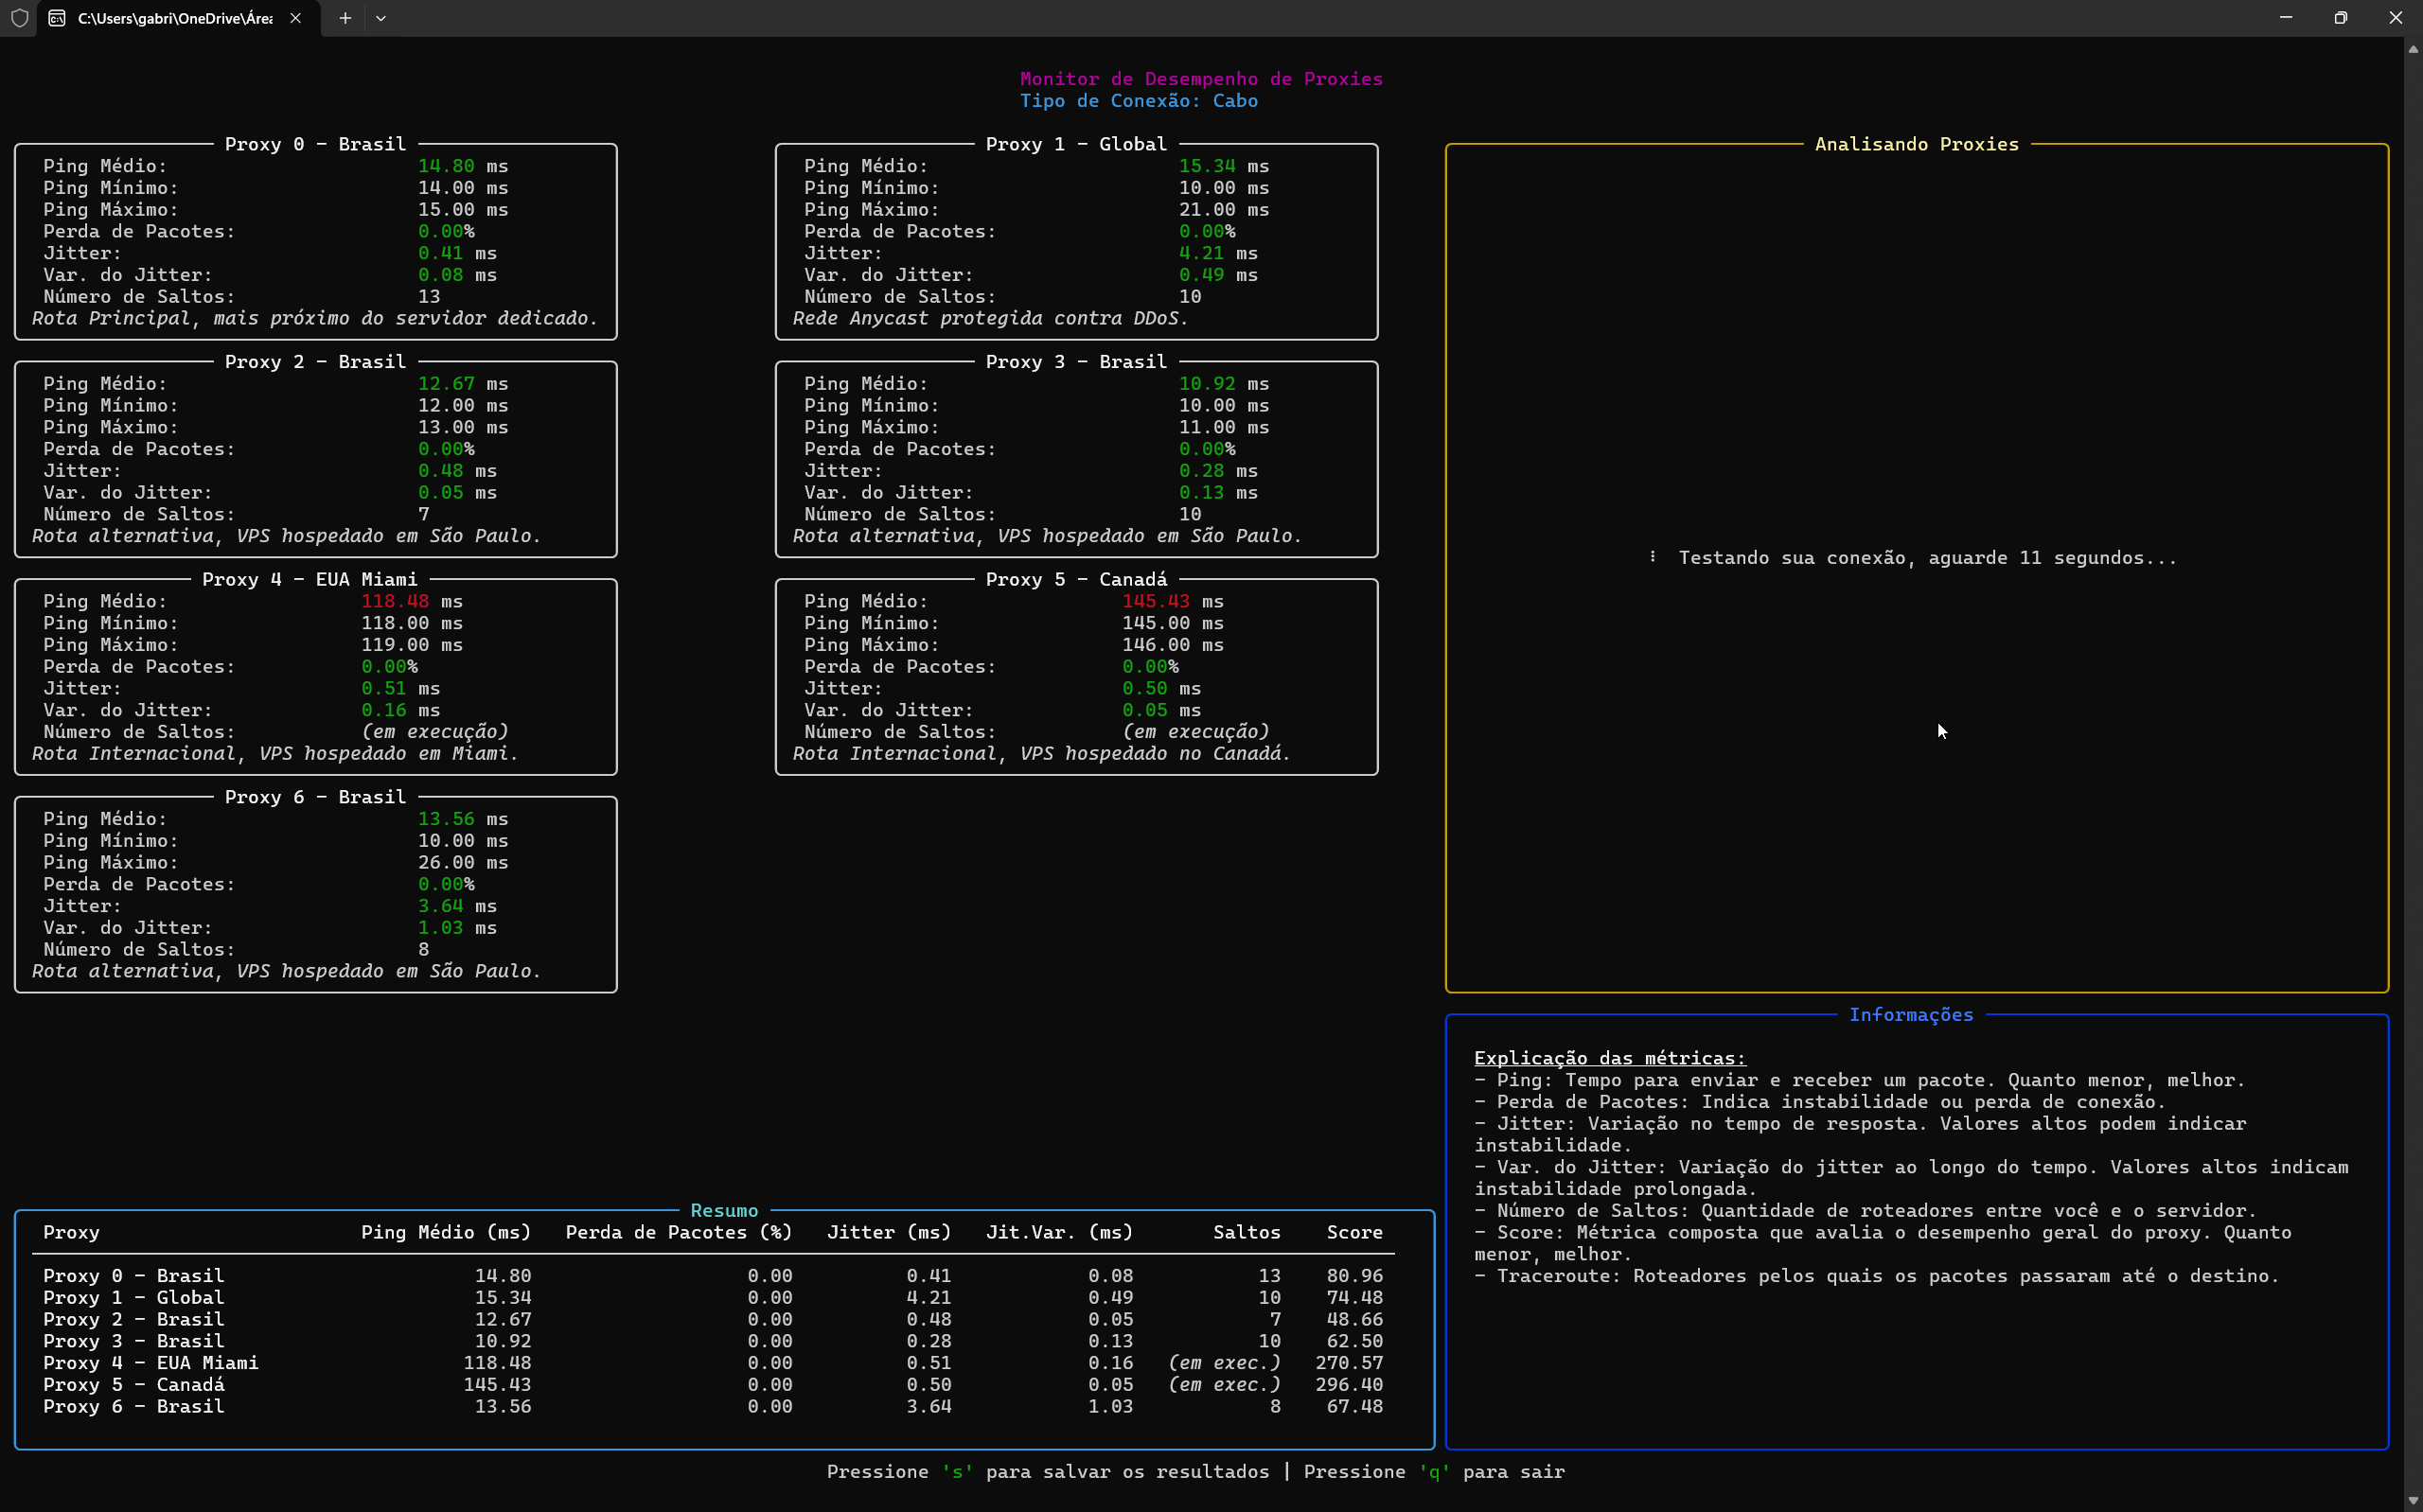Click Jitter value 3.64 ms in Proxy 6
This screenshot has height=1512, width=2423.
(x=457, y=907)
